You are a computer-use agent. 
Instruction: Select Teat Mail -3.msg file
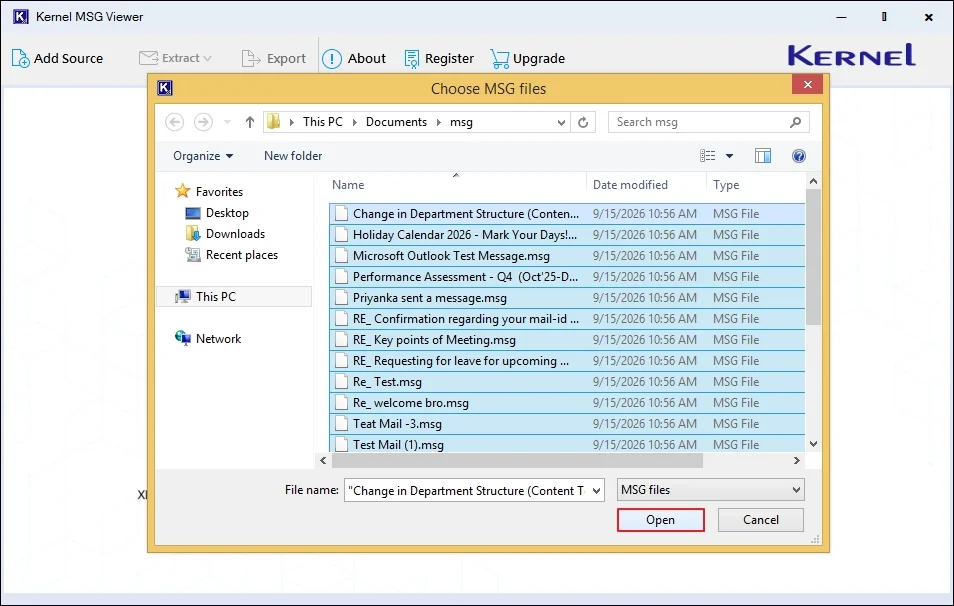(567, 424)
